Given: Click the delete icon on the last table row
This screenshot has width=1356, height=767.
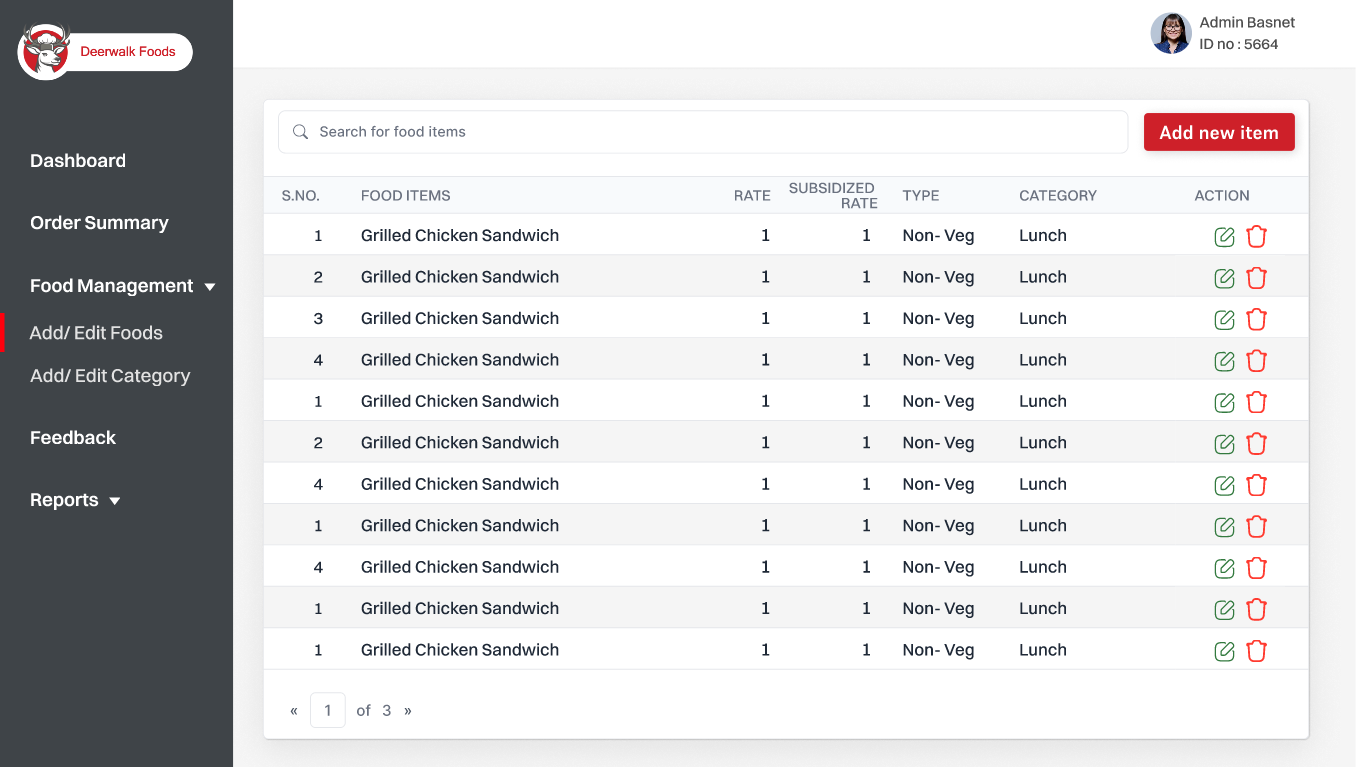Looking at the screenshot, I should point(1256,650).
